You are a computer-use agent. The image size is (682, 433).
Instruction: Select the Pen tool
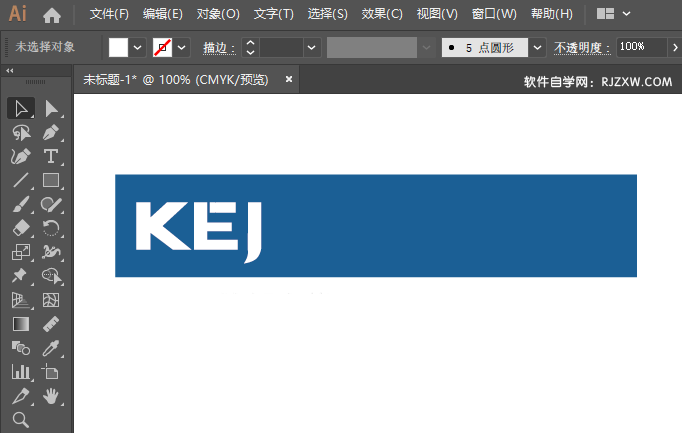[51, 133]
